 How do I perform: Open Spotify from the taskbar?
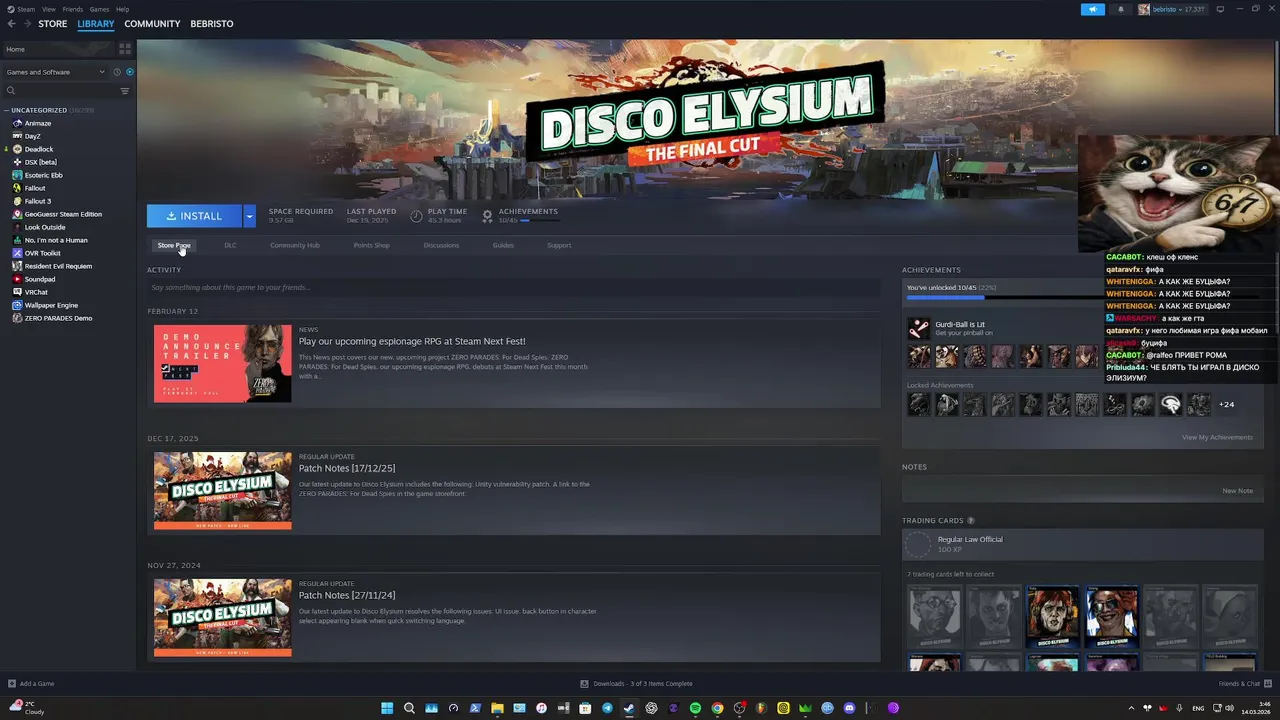click(695, 708)
